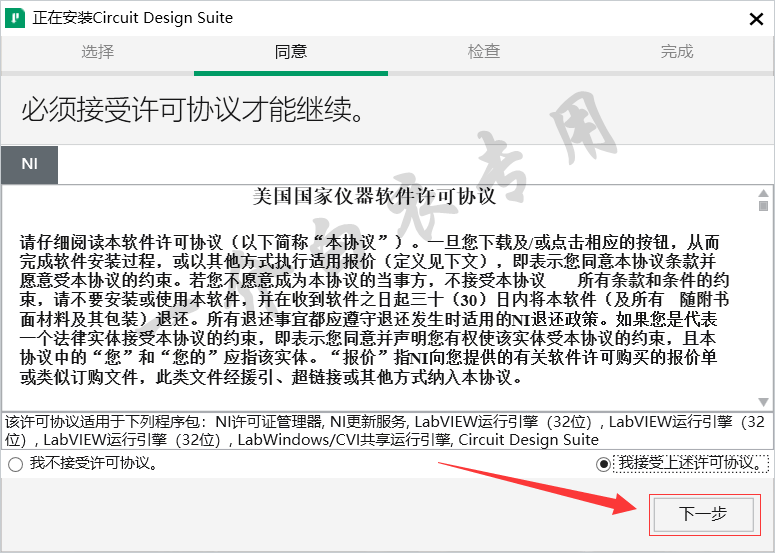This screenshot has height=553, width=775.
Task: Click the 美国国家仪器软件许可协议 heading
Action: [374, 196]
